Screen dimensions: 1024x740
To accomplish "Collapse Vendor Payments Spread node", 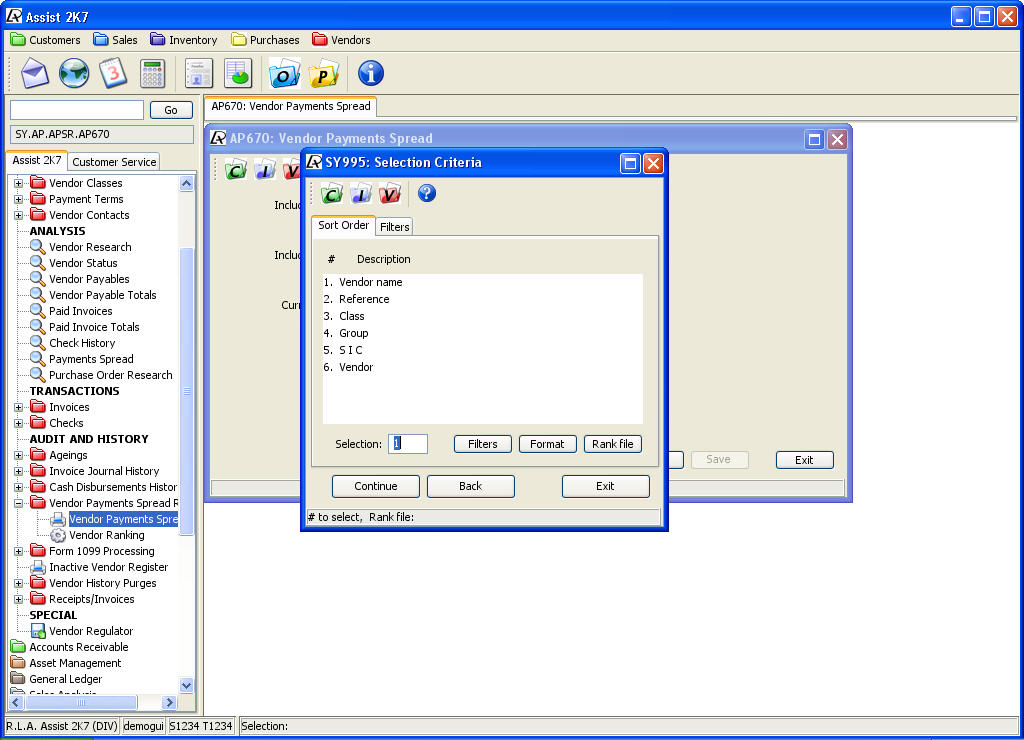I will (x=18, y=504).
